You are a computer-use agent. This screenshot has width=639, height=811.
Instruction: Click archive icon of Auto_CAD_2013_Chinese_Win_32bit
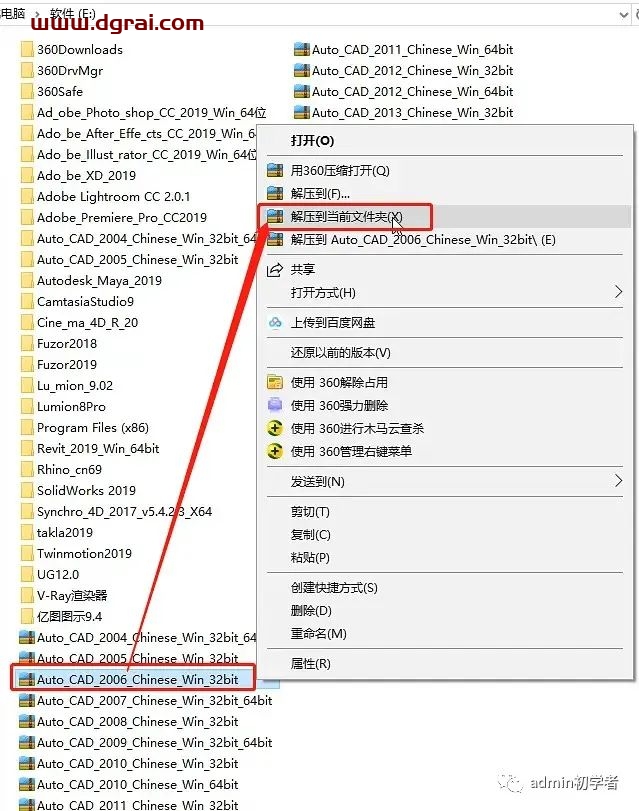[301, 112]
